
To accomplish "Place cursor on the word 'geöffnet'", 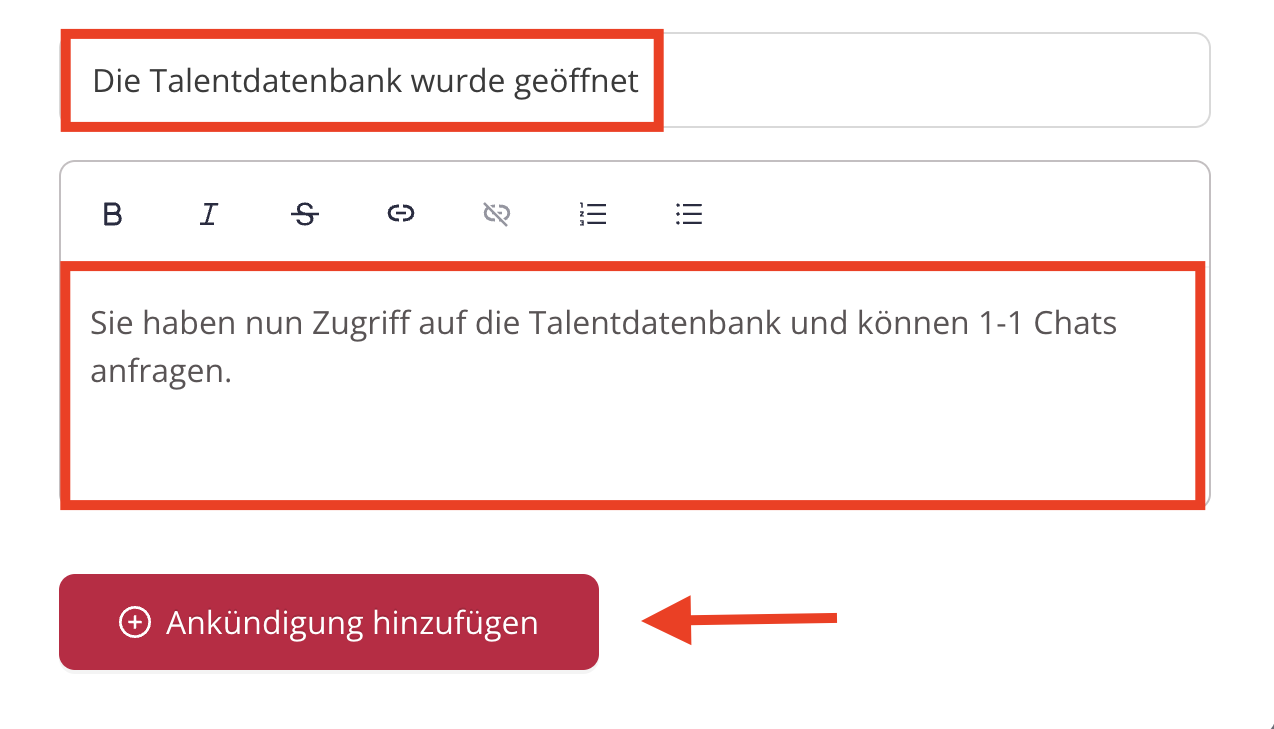I will 576,81.
